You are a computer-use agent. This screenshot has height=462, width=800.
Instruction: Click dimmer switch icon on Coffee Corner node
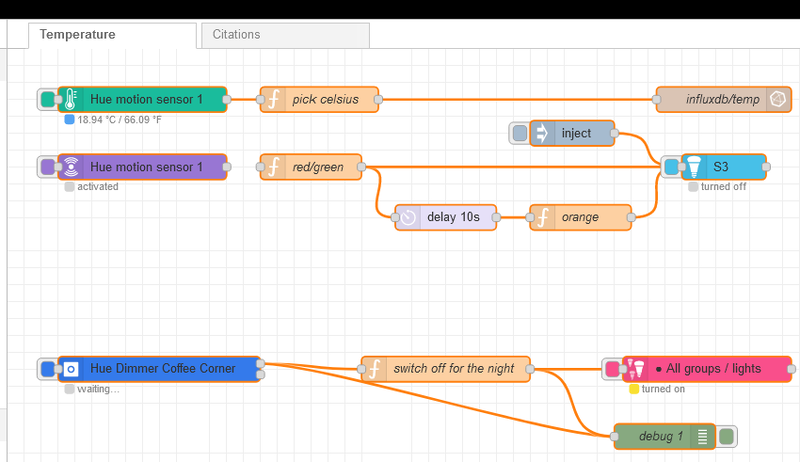click(71, 369)
